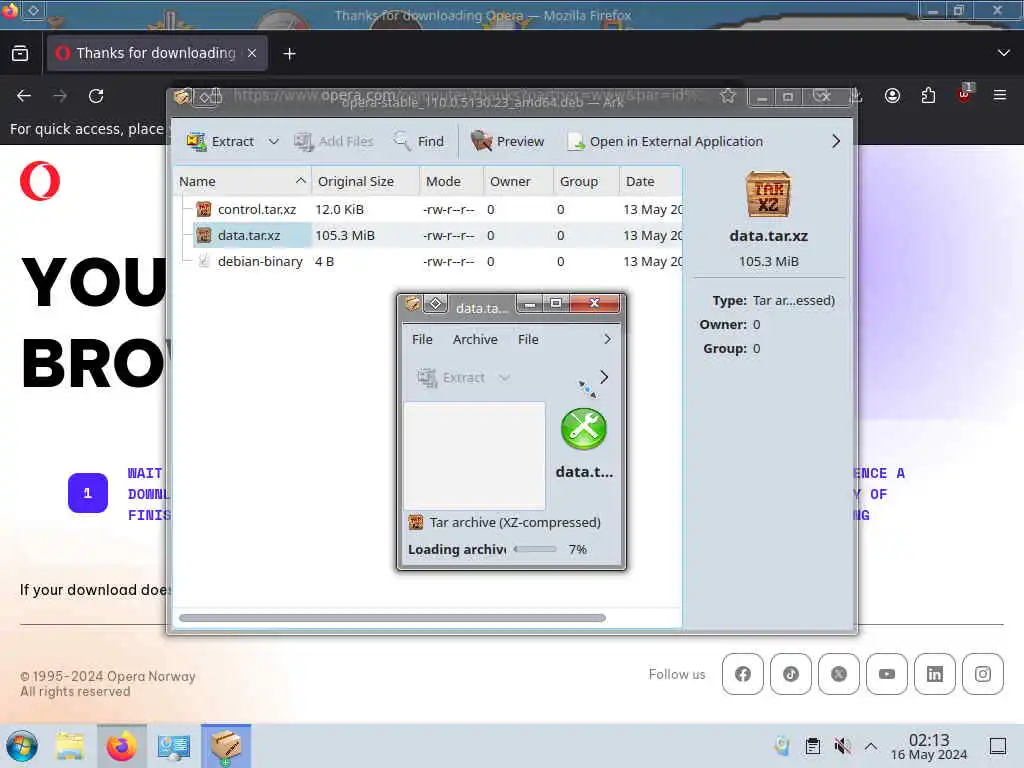This screenshot has width=1024, height=768.
Task: Open Firefox View icon
Action: 20,54
